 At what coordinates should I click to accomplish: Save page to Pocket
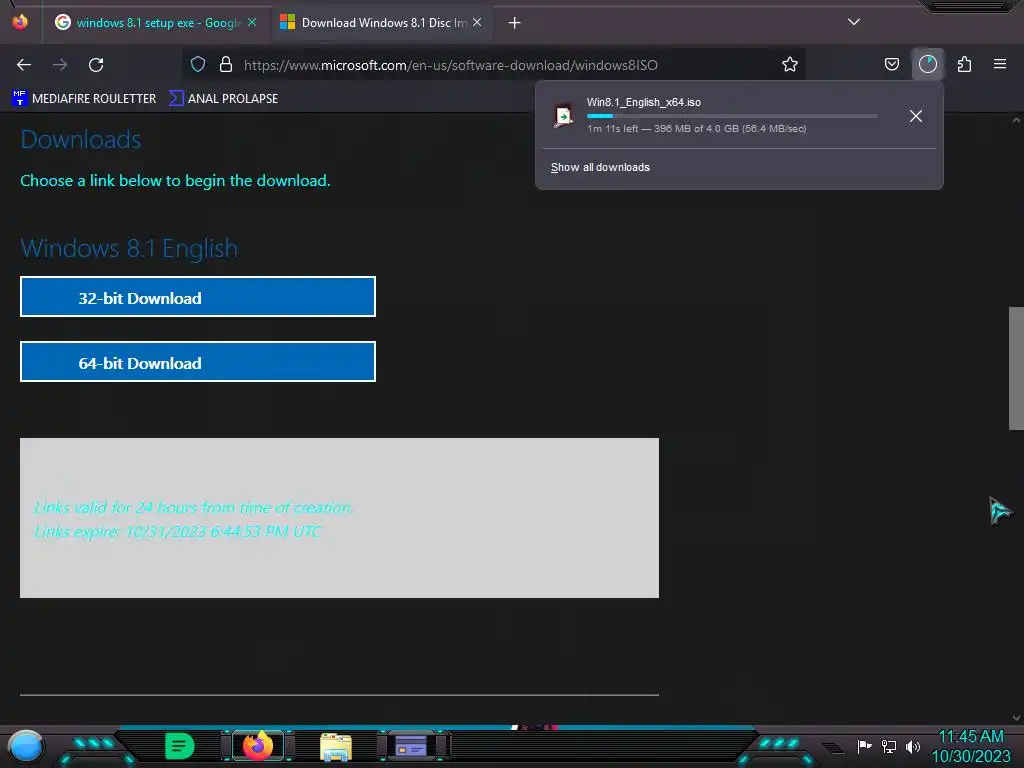pos(891,64)
